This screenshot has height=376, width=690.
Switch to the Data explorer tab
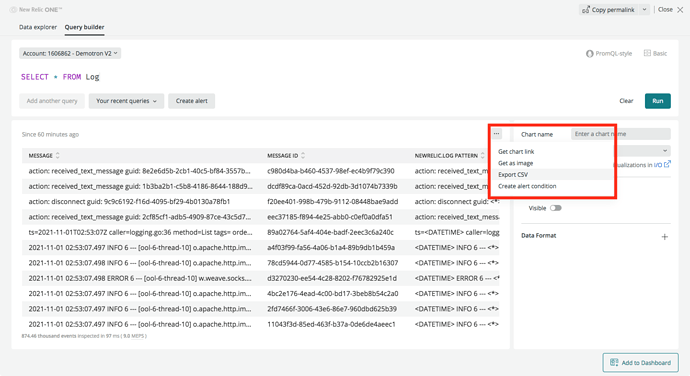[x=38, y=27]
